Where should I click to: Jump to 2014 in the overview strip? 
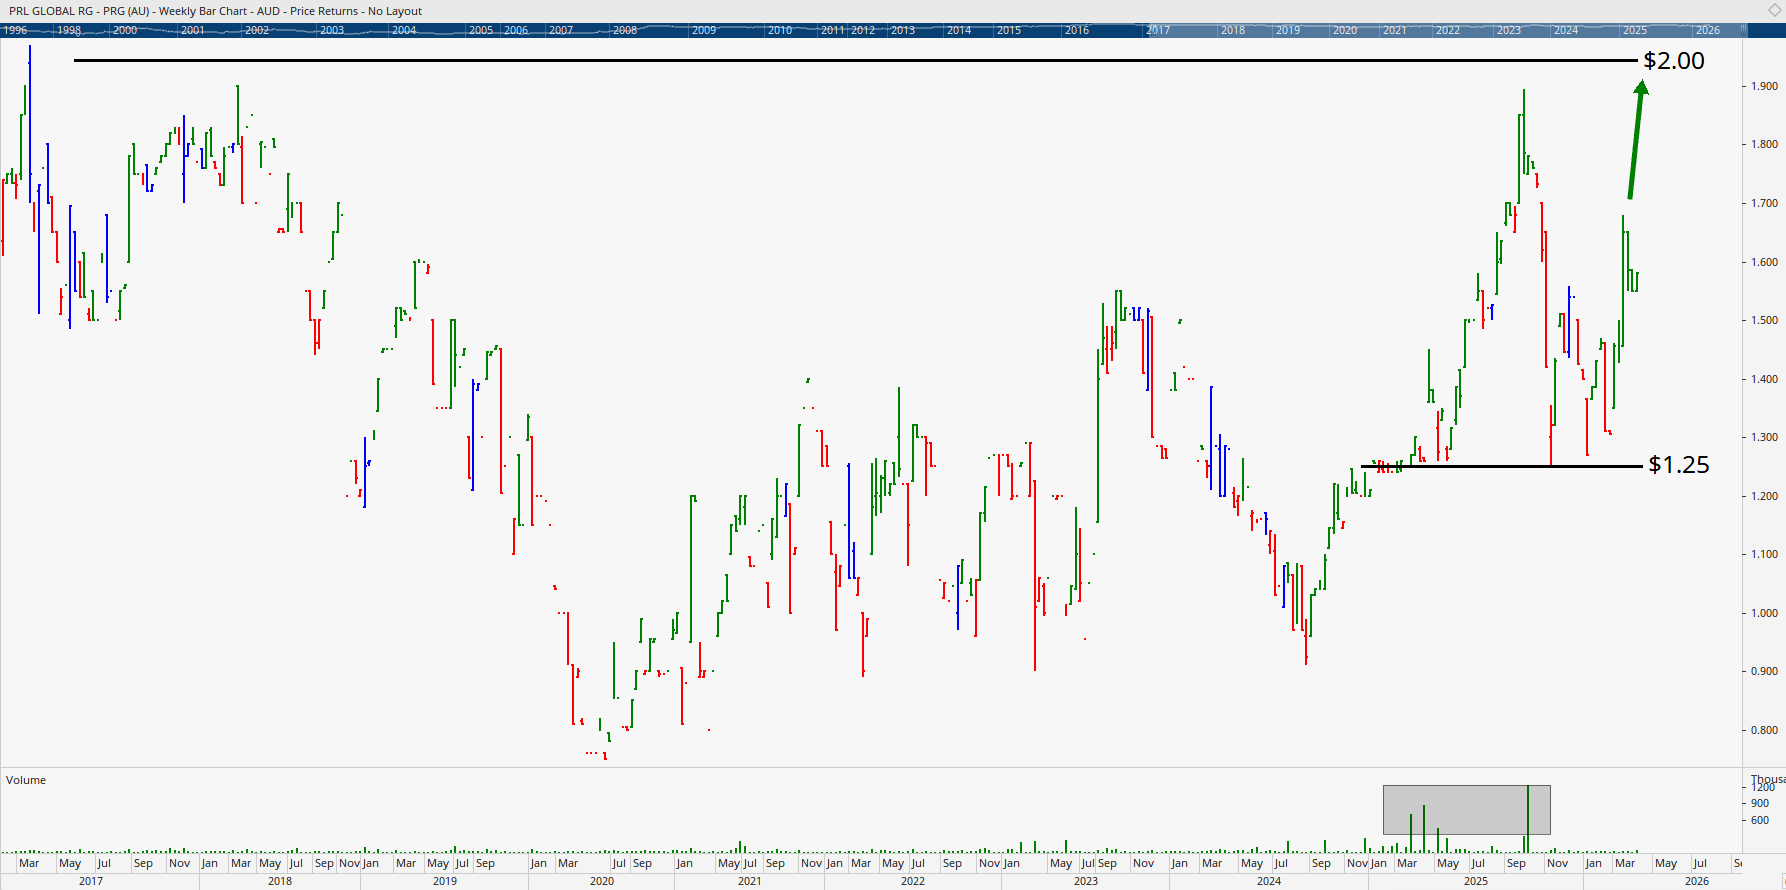(x=959, y=30)
